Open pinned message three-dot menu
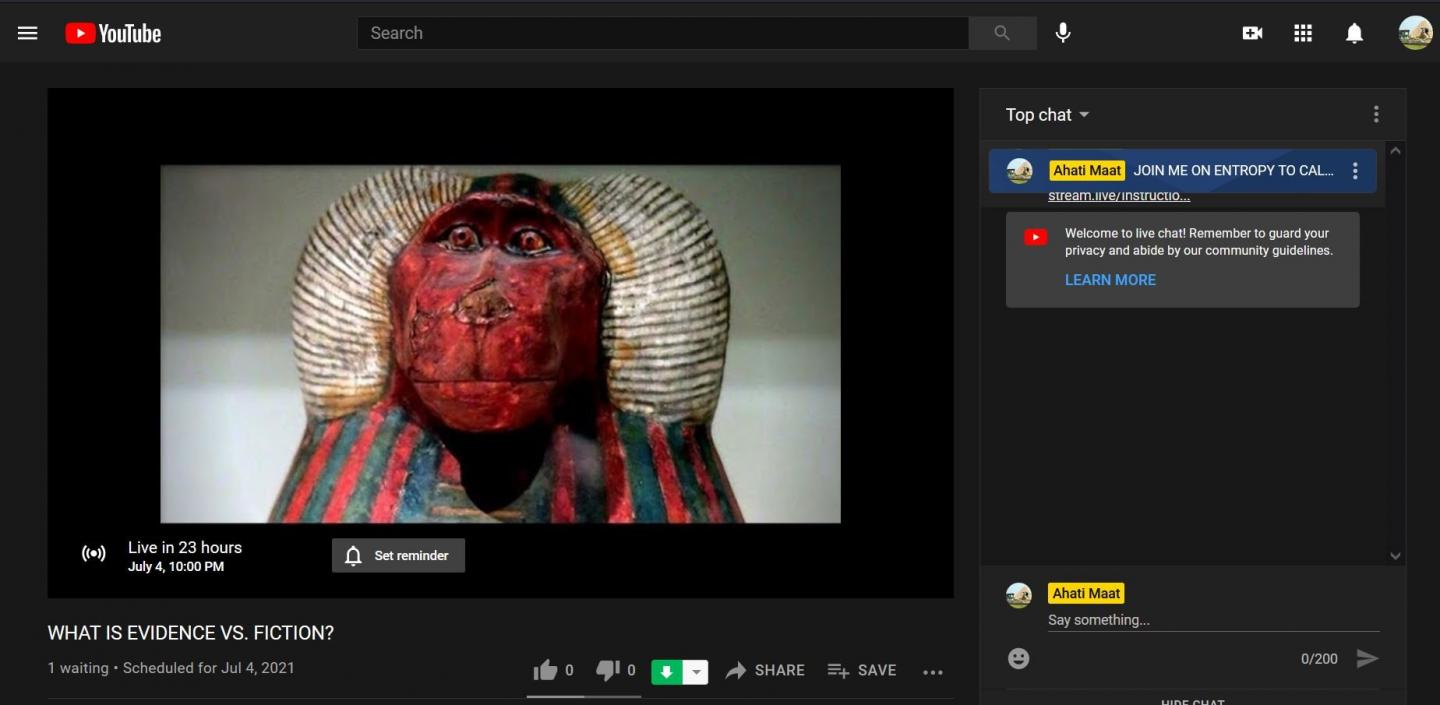This screenshot has height=705, width=1440. (x=1355, y=171)
